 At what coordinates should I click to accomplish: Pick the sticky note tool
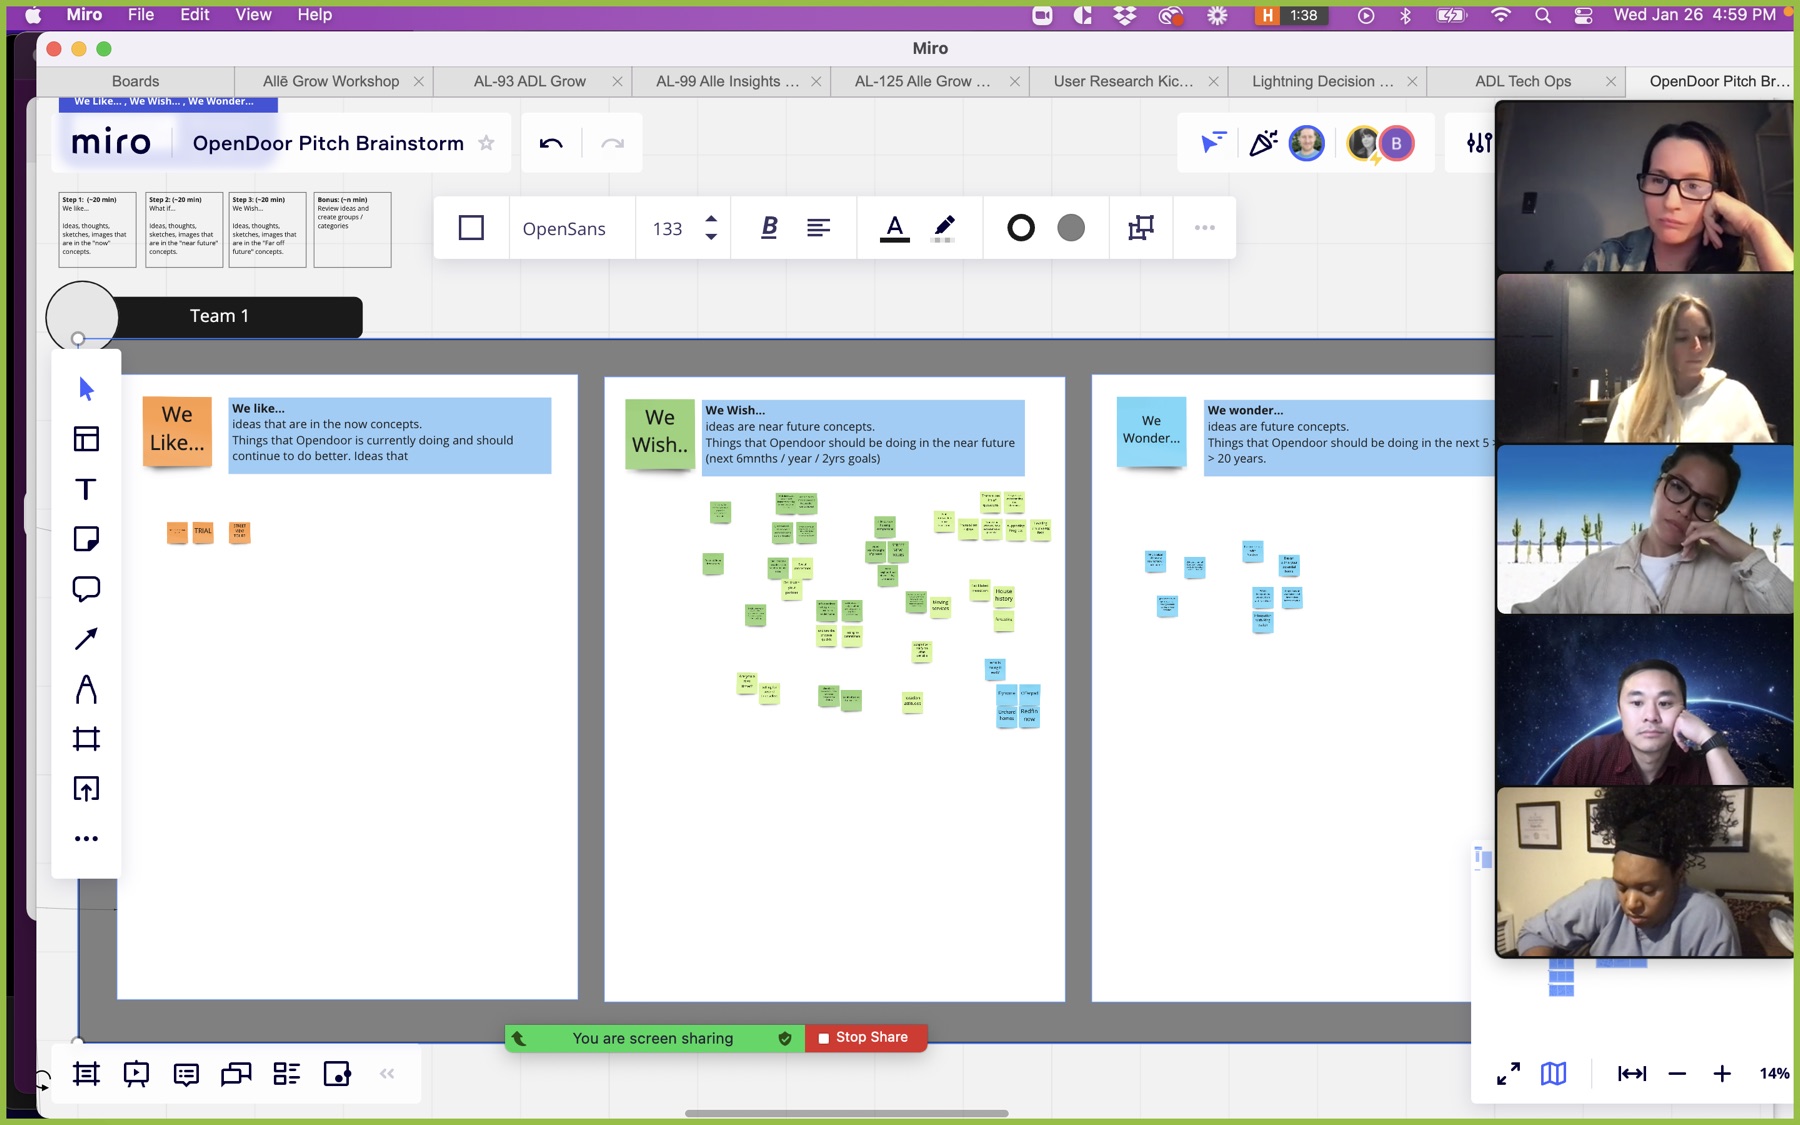click(x=86, y=539)
